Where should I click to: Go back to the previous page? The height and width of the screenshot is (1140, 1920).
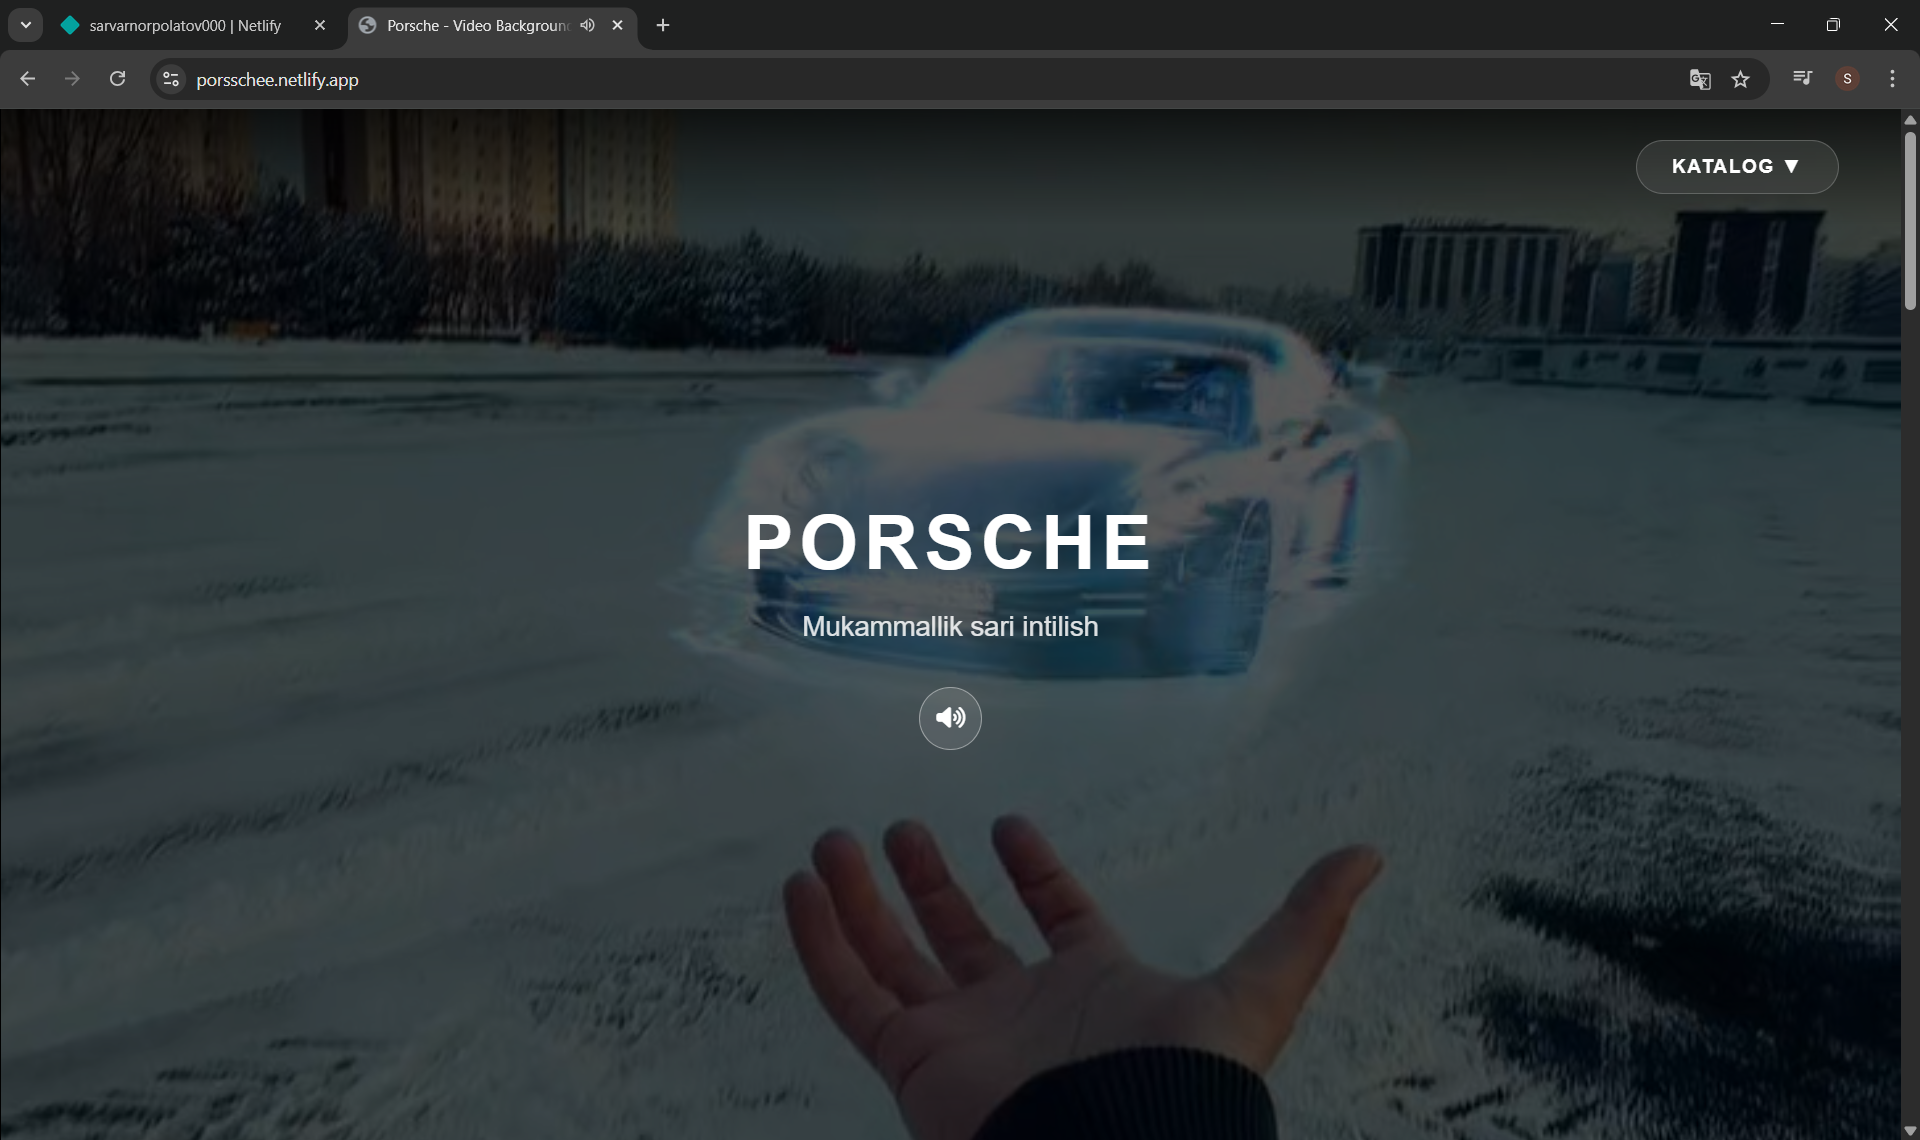pyautogui.click(x=28, y=79)
